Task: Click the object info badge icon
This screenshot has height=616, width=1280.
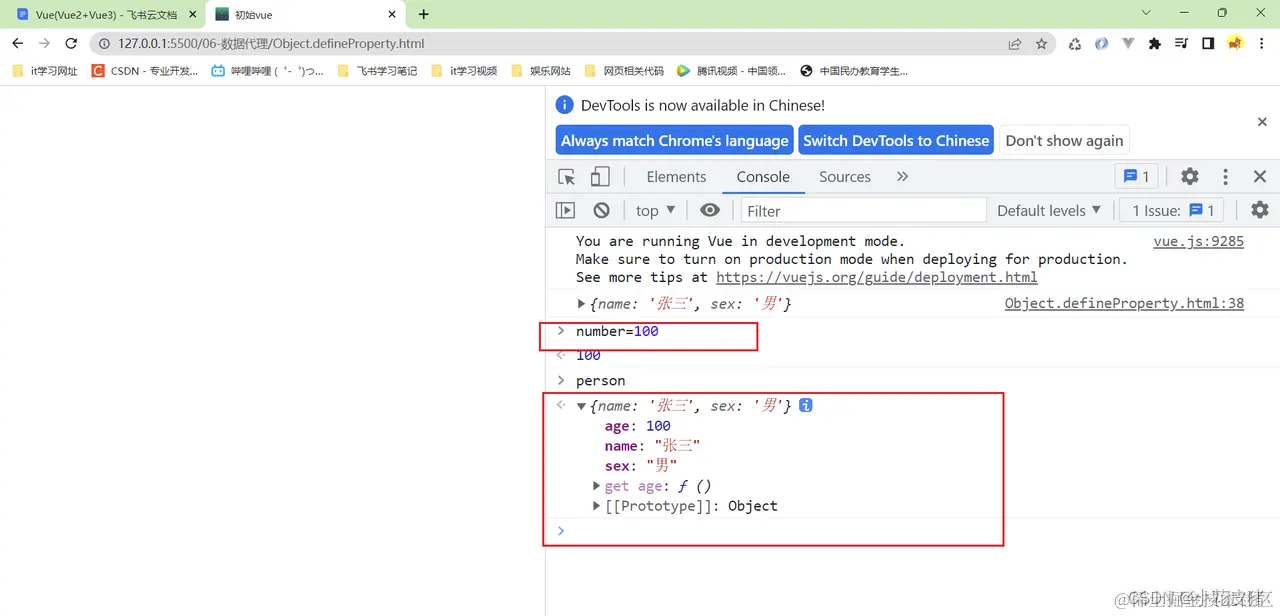Action: [x=806, y=406]
